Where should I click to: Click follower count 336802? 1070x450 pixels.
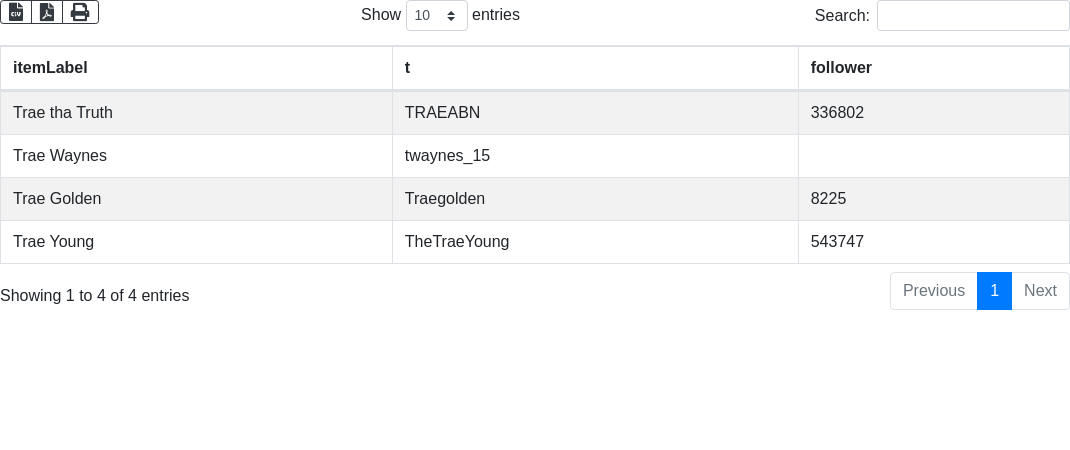(837, 113)
